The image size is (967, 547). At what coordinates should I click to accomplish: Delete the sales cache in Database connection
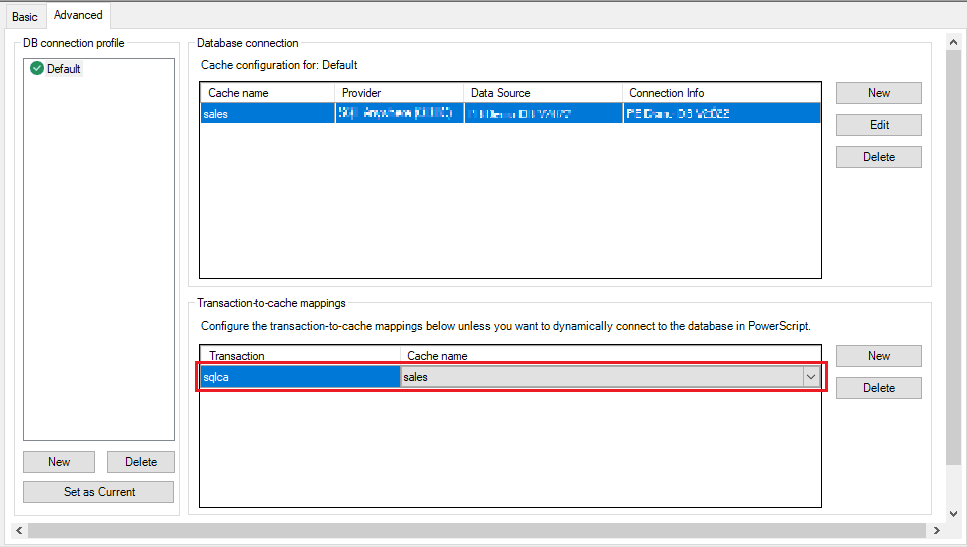(878, 157)
